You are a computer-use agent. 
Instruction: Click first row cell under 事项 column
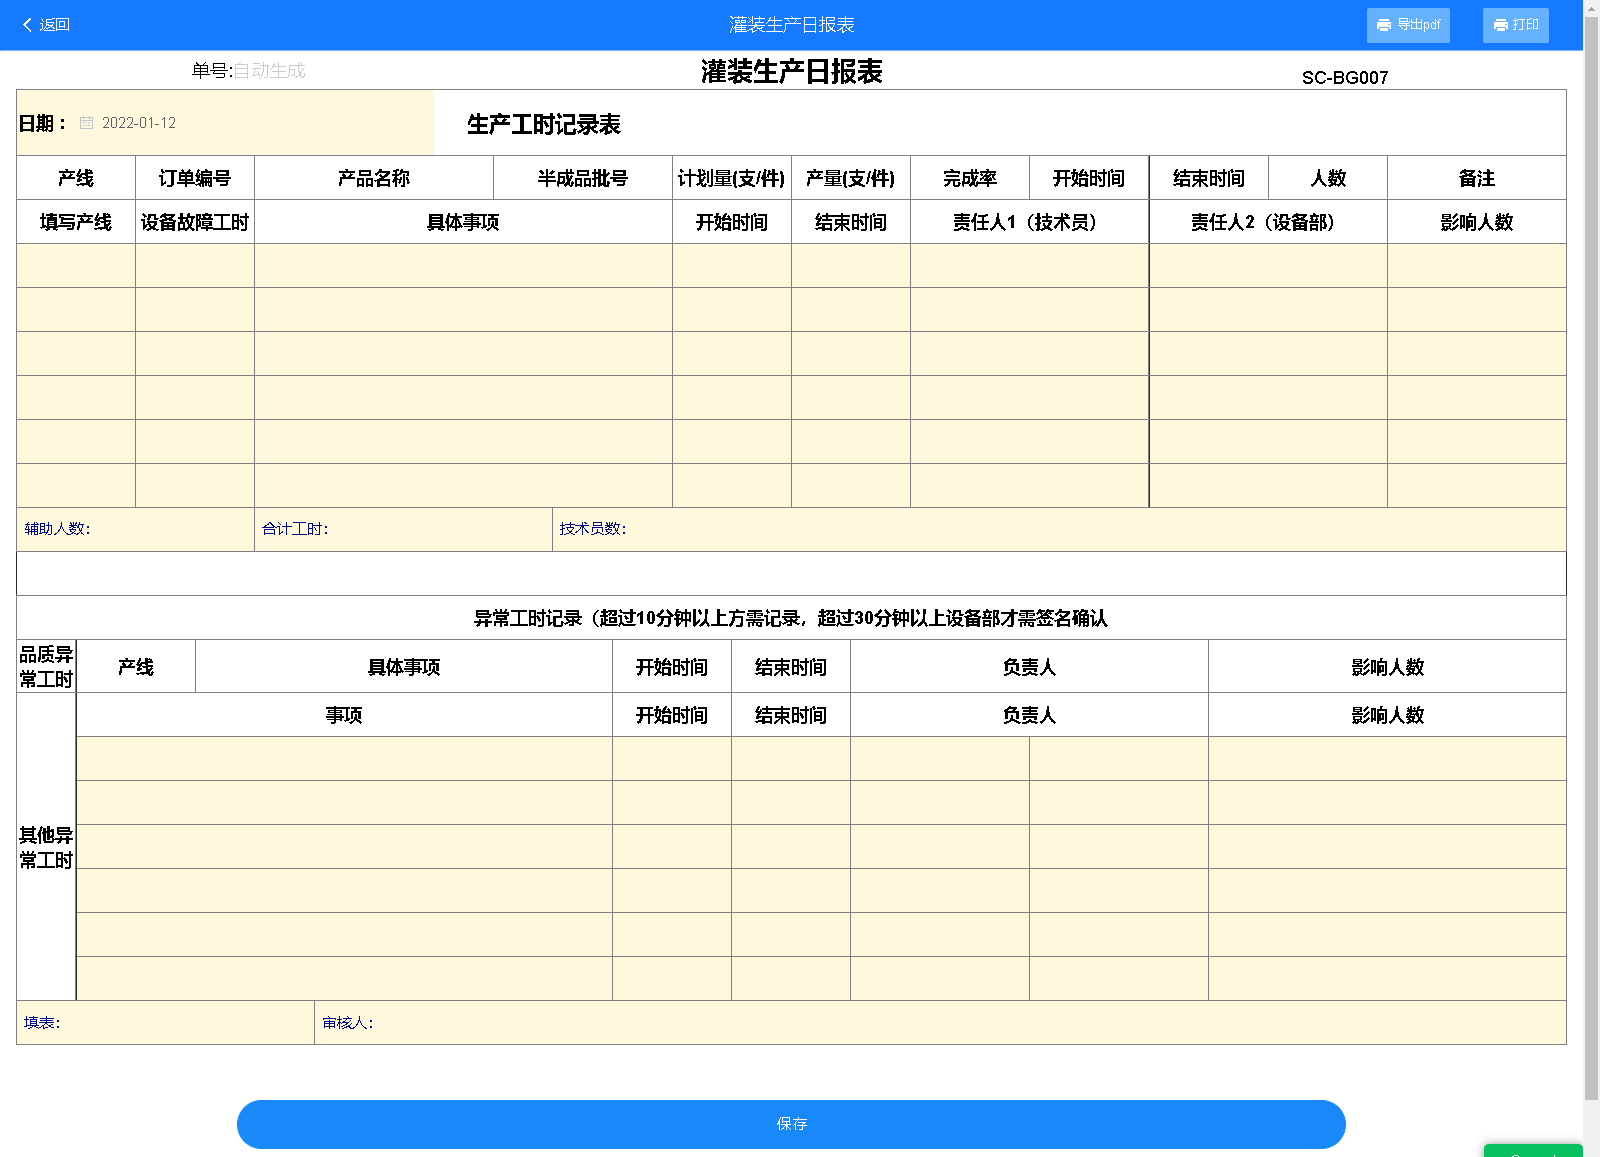point(344,759)
